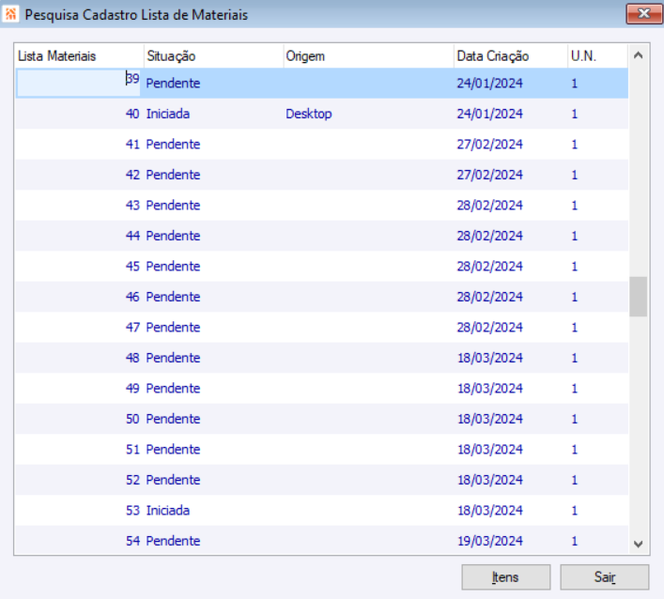Click Iniciada status in row 53

point(168,510)
